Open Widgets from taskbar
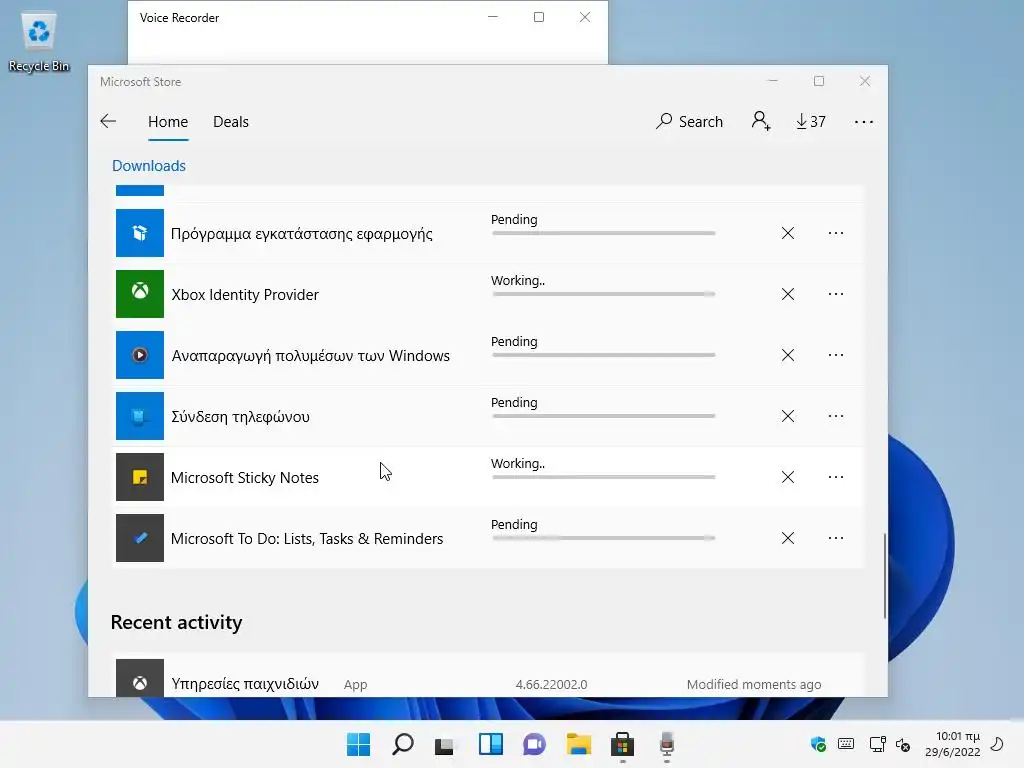The image size is (1024, 768). 490,744
